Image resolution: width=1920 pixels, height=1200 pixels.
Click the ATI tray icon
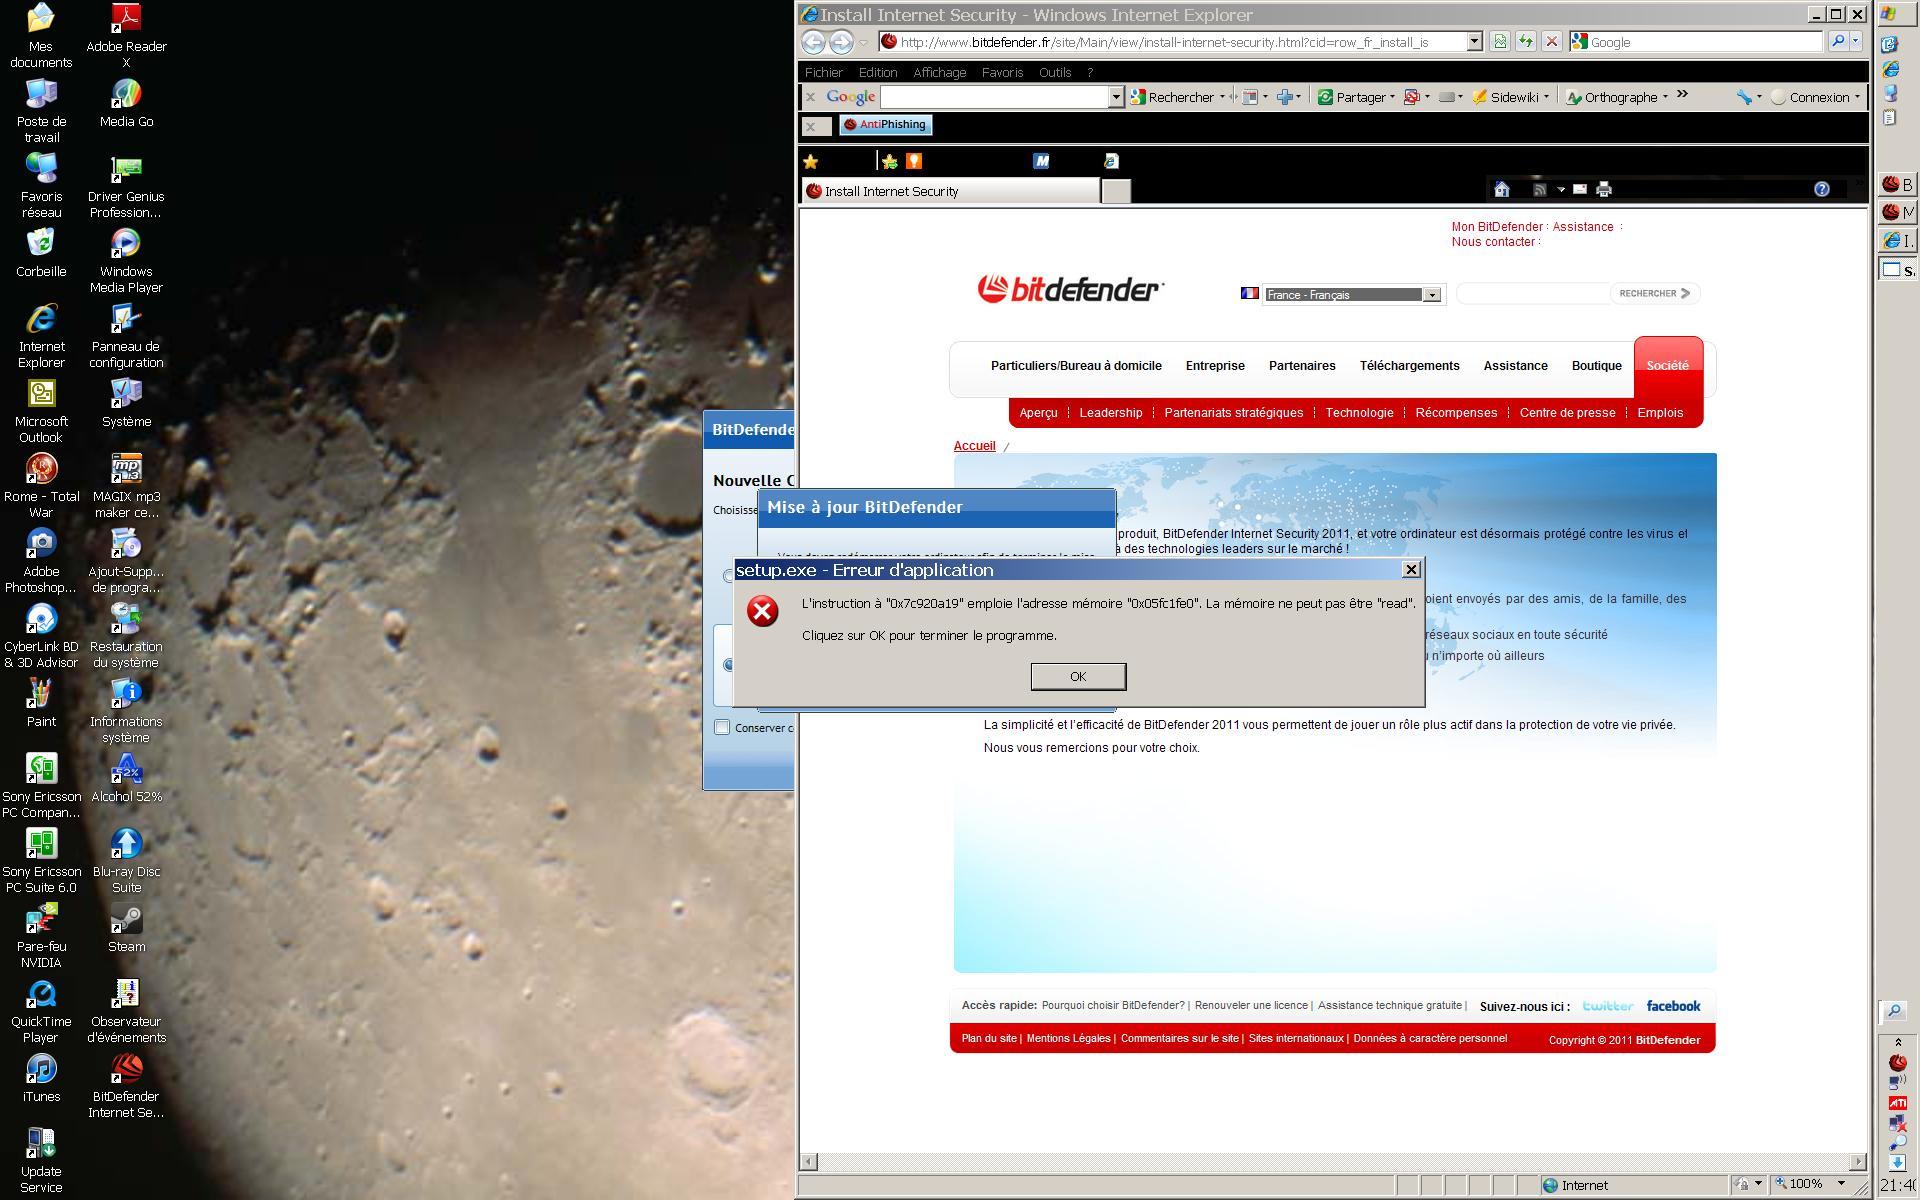coord(1897,1103)
